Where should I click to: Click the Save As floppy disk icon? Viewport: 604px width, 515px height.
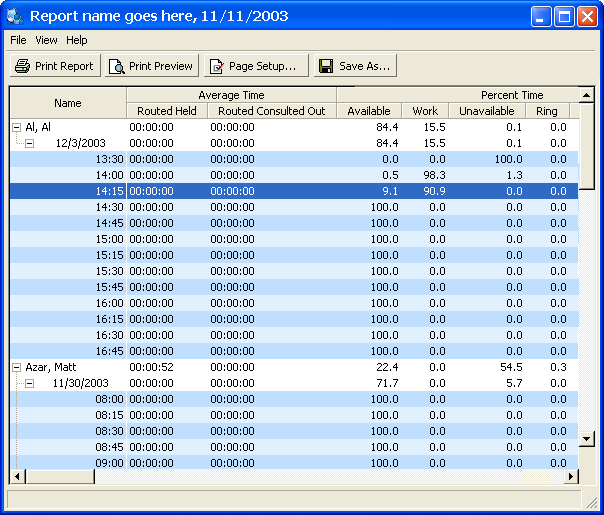coord(325,66)
